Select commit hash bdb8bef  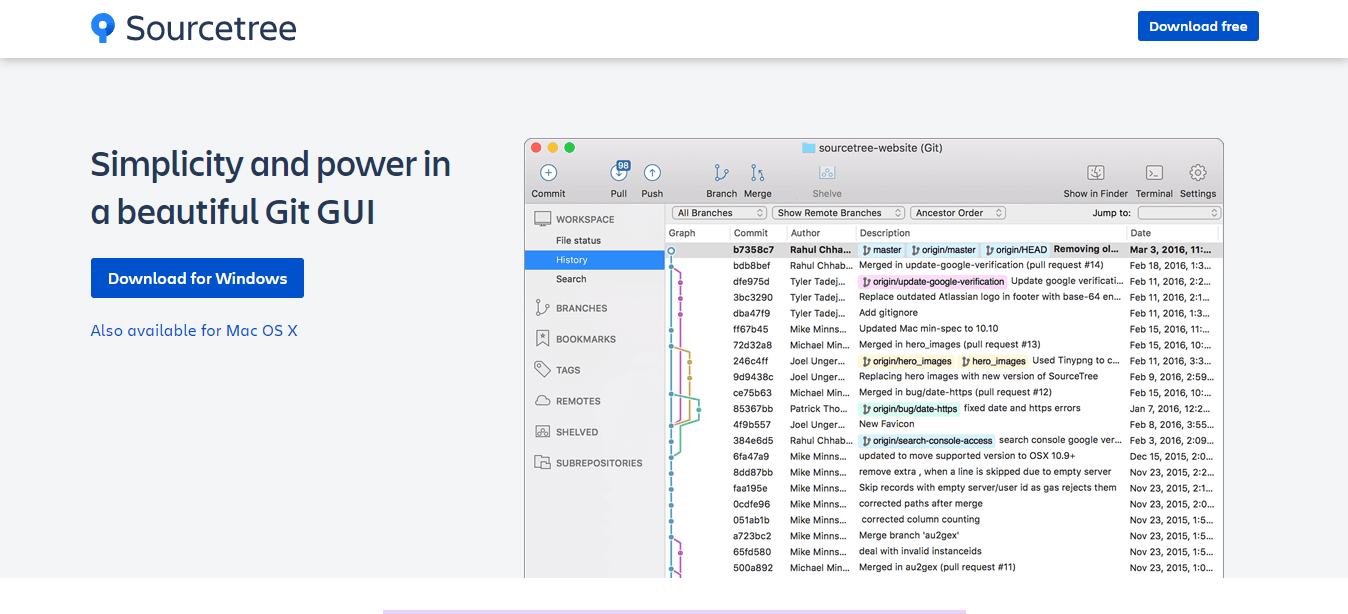pos(752,265)
